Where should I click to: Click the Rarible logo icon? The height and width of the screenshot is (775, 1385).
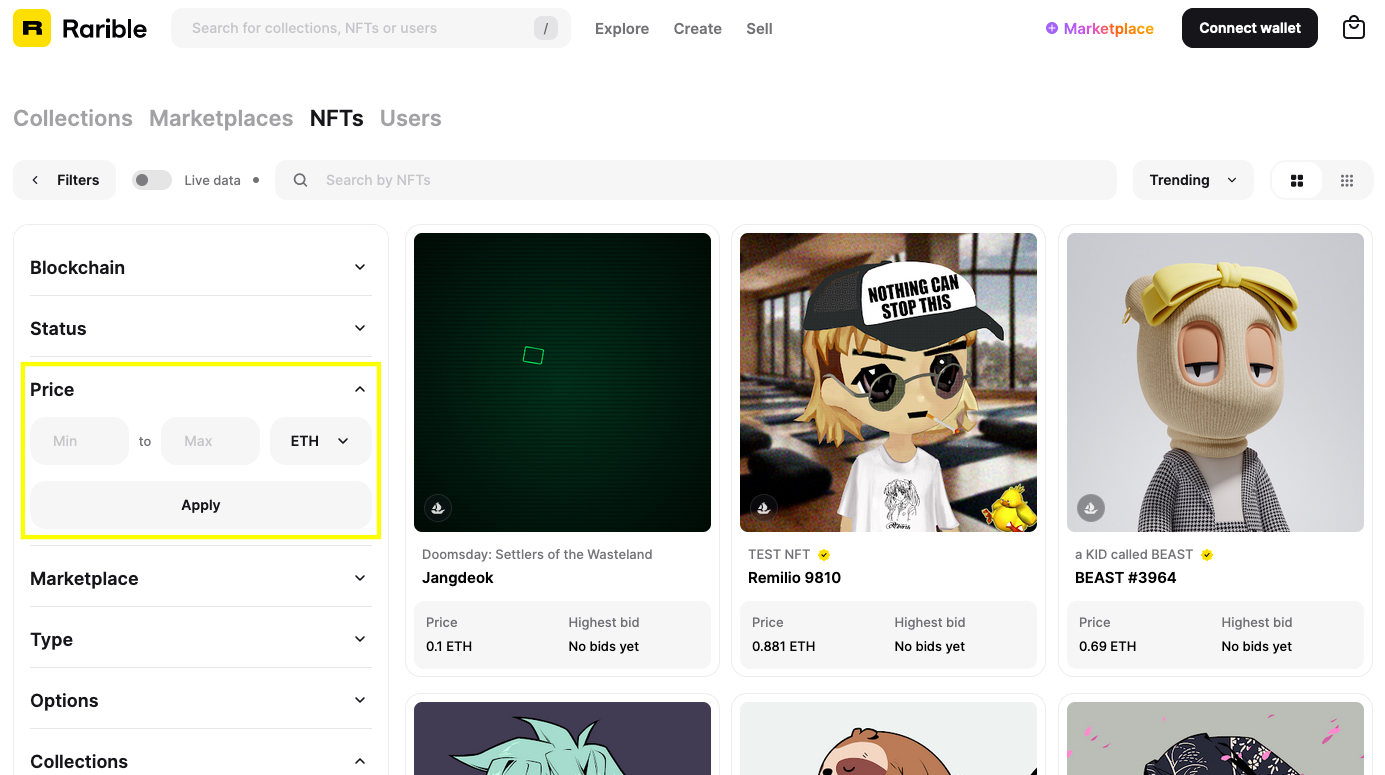tap(32, 29)
